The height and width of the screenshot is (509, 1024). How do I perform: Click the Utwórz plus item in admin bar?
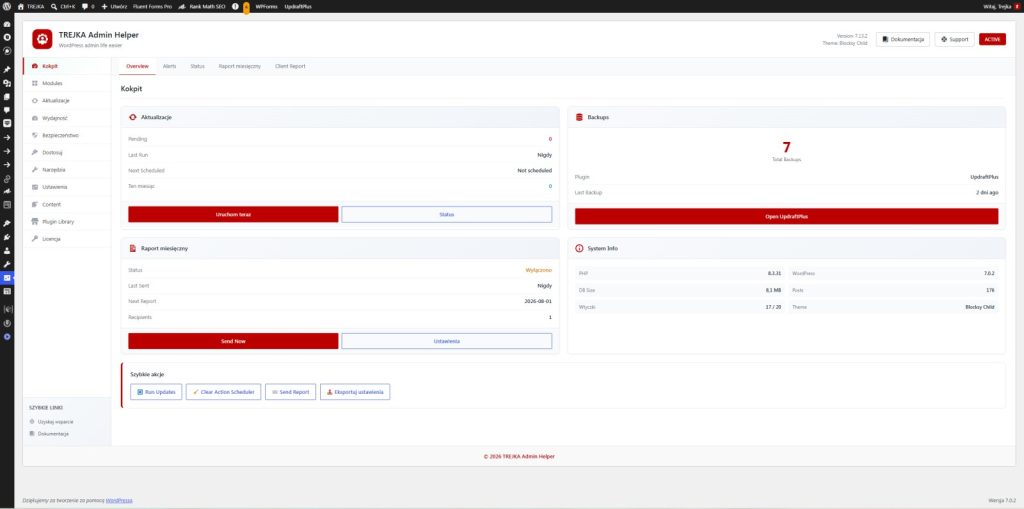[x=114, y=6]
